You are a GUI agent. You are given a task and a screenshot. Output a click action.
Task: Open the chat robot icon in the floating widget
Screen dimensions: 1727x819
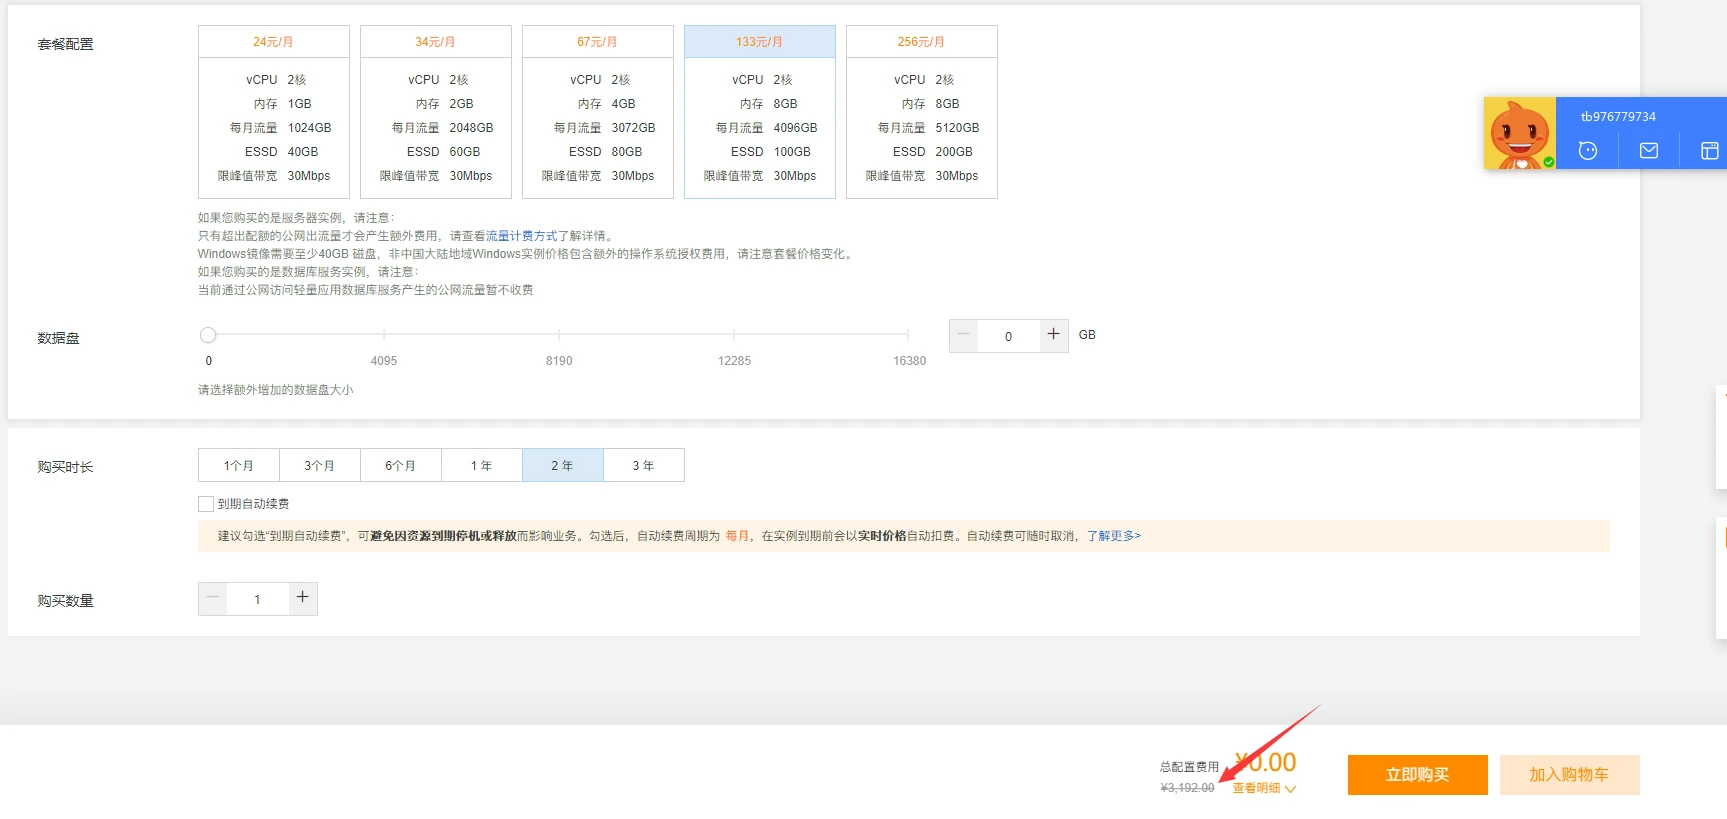tap(1587, 151)
